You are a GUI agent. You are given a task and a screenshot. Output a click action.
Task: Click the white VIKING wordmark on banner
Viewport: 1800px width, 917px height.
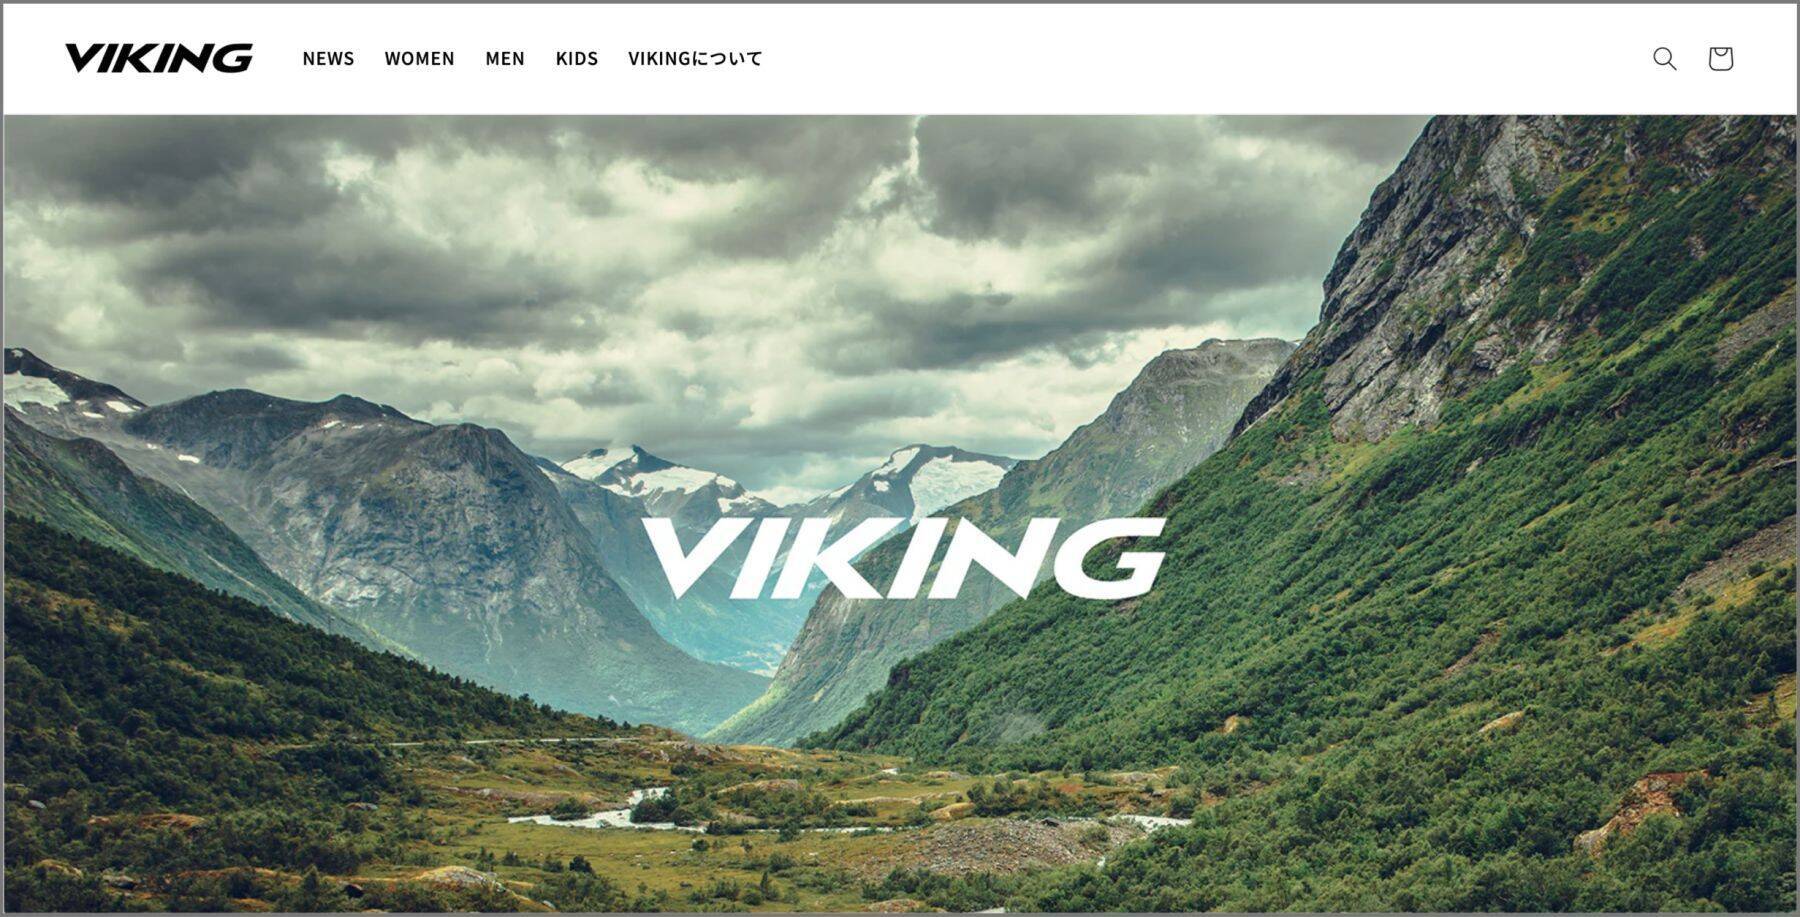(903, 558)
